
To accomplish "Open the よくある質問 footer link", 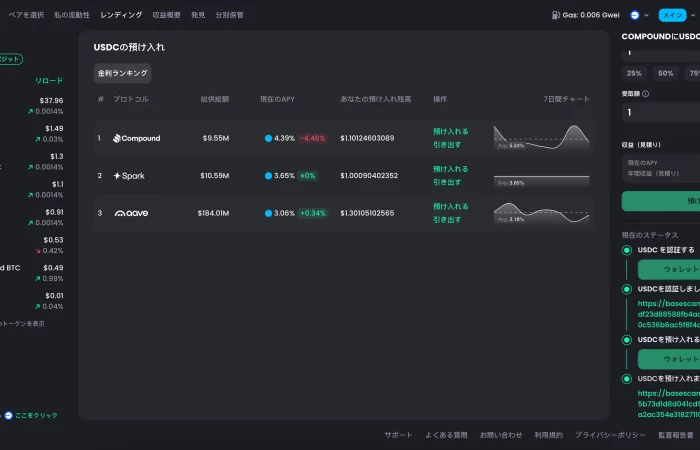I will pyautogui.click(x=446, y=435).
